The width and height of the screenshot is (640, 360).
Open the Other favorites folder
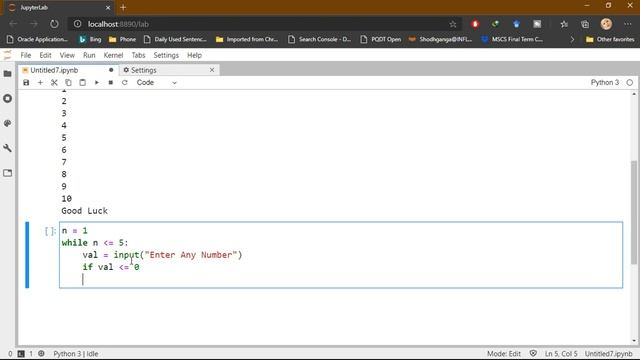coord(610,39)
